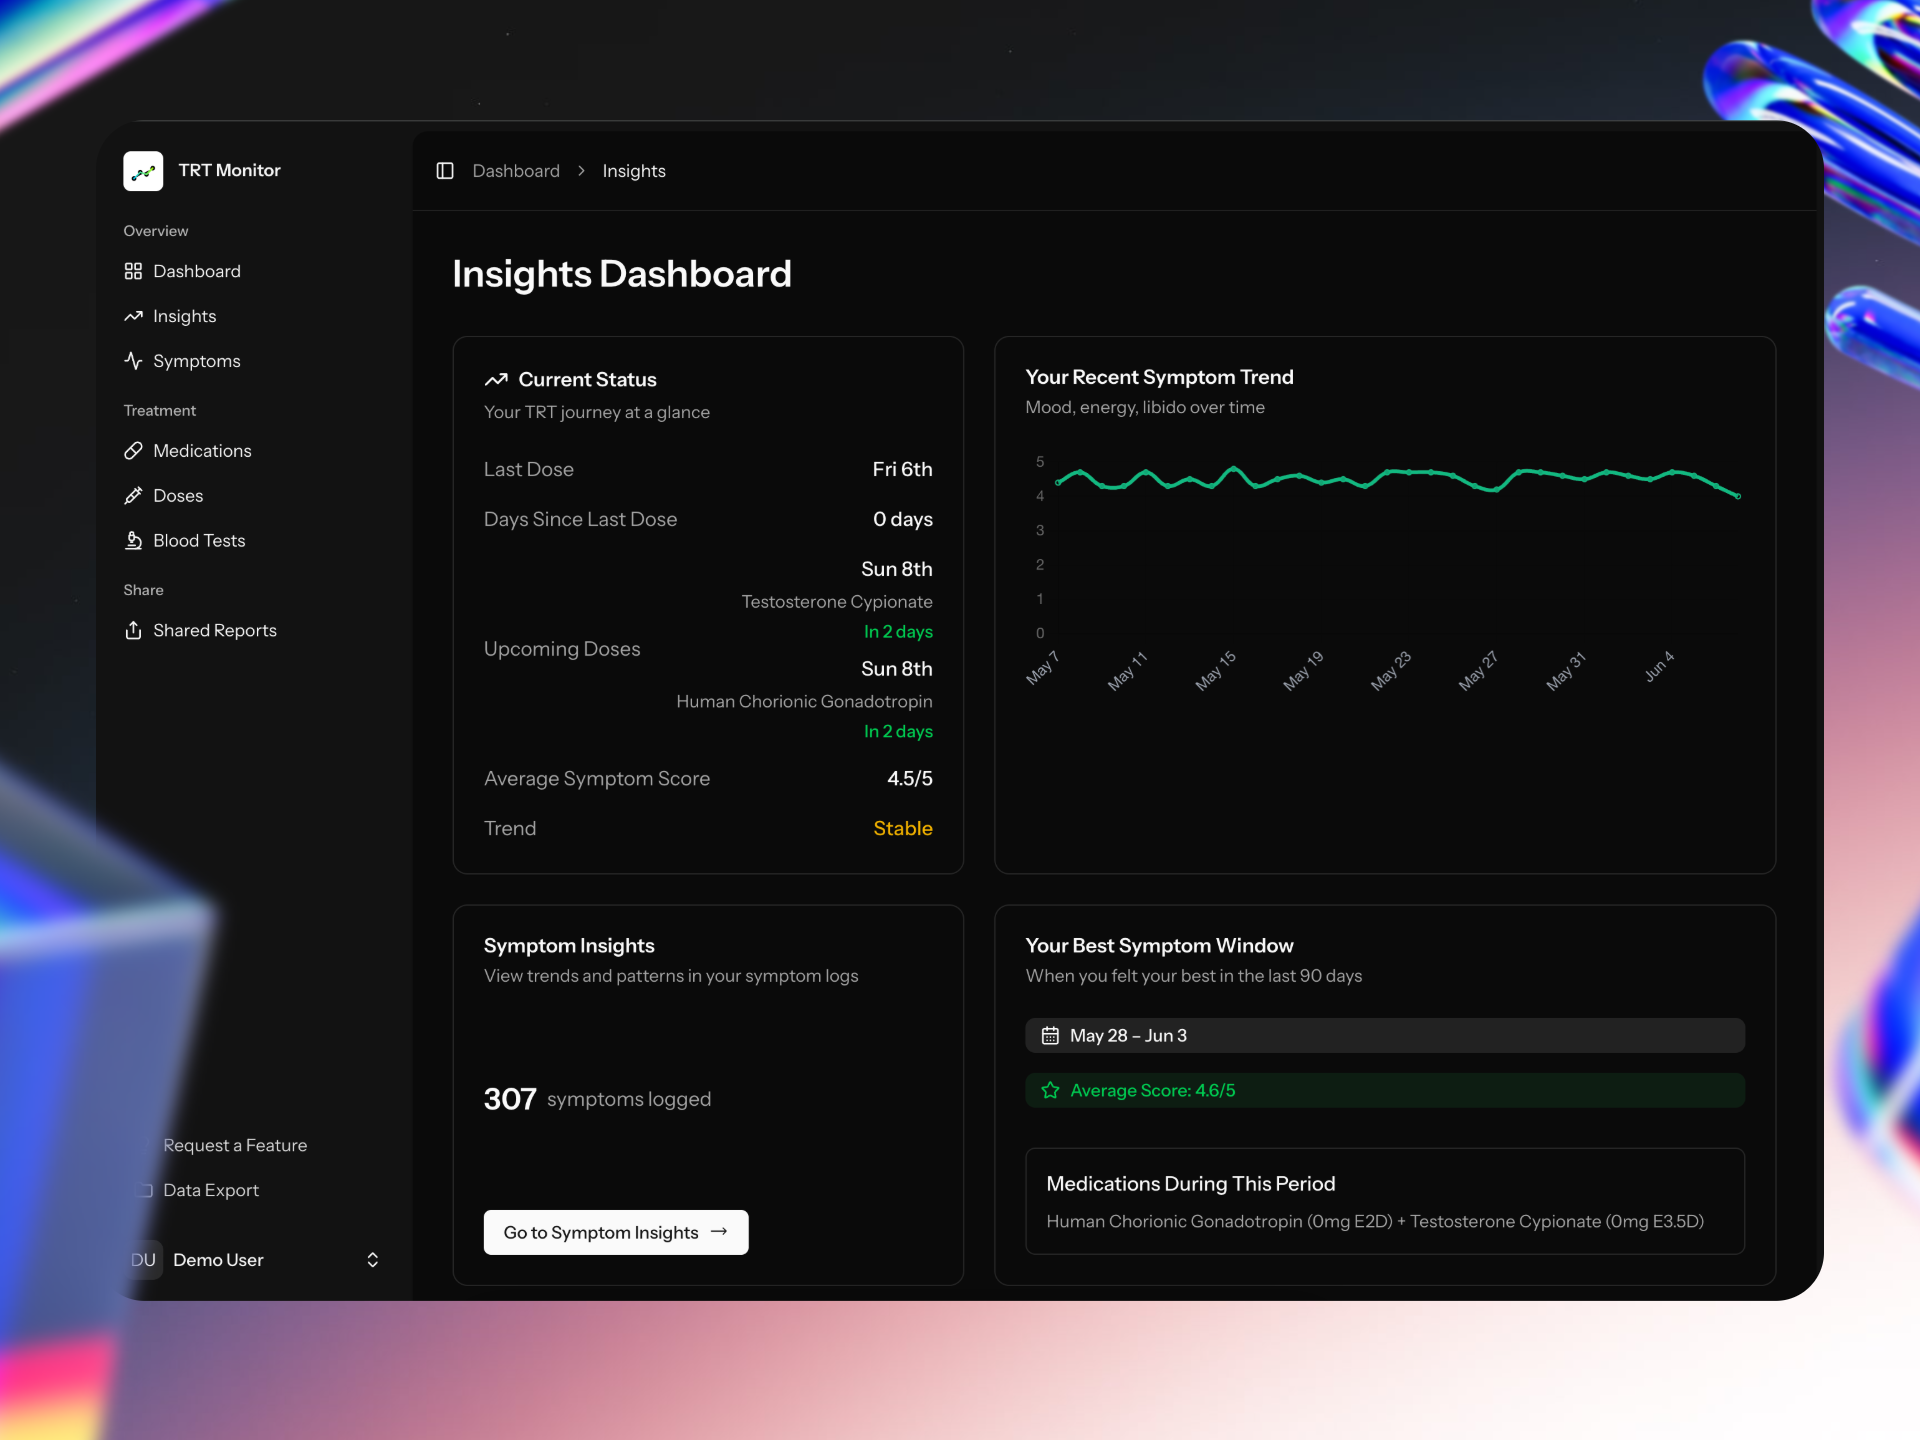This screenshot has width=1920, height=1440.
Task: Click the Go to Symptom Insights button
Action: point(616,1232)
